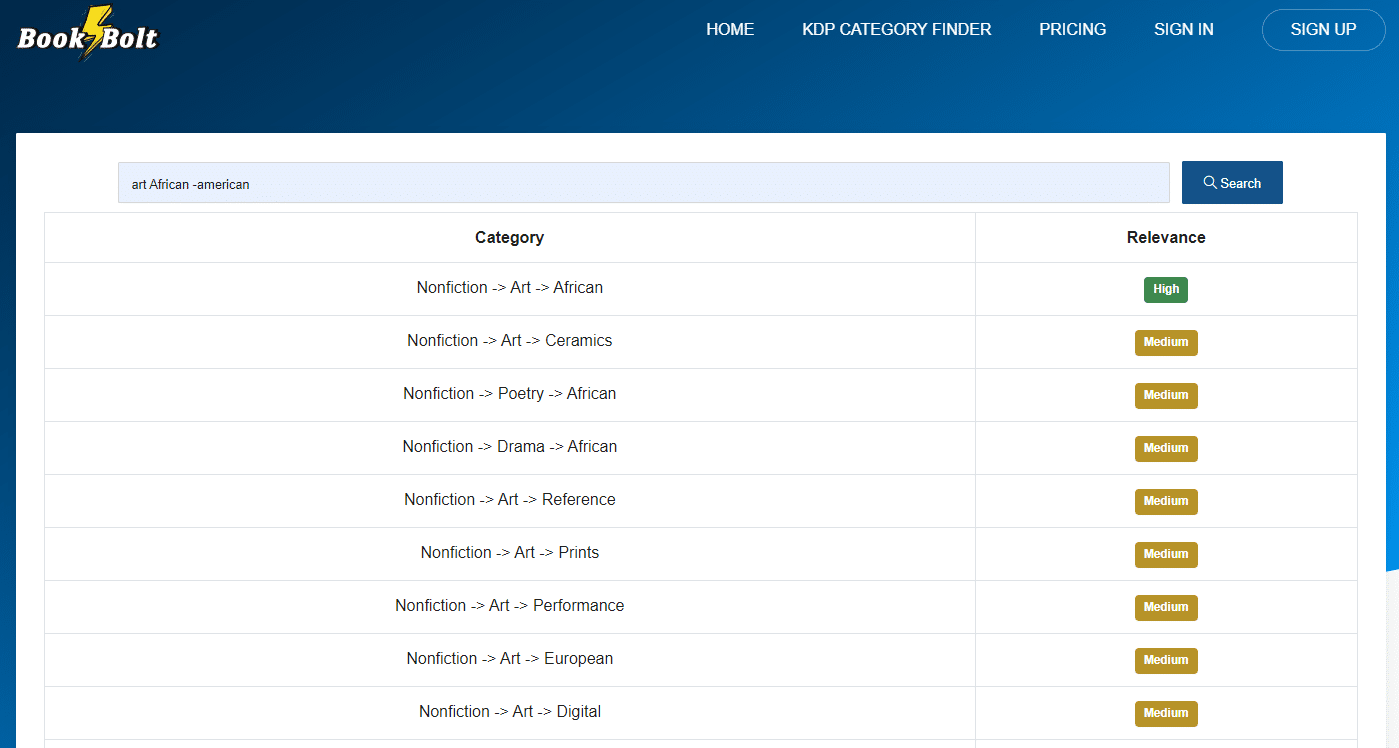Click the Search button

[x=1232, y=183]
